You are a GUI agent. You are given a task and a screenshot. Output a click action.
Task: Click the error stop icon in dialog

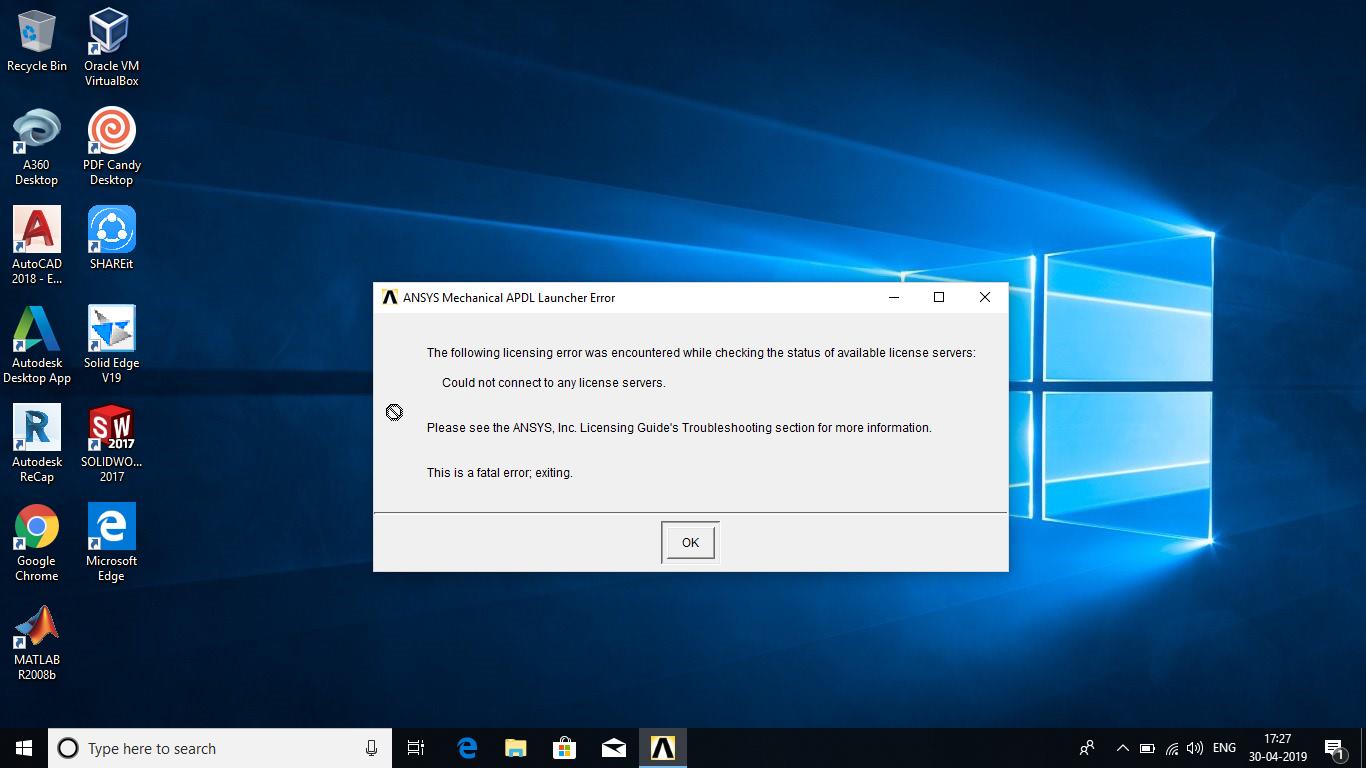[x=394, y=412]
